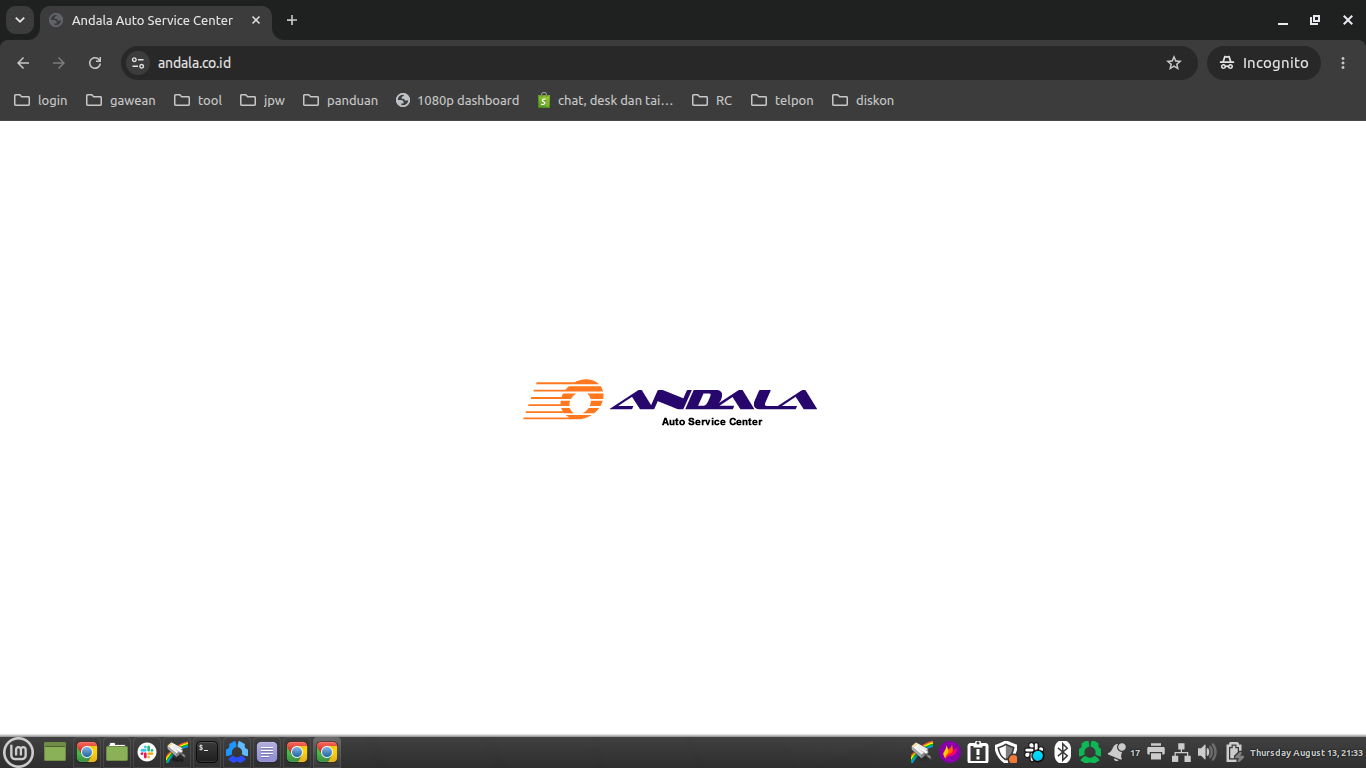Expand the RC bookmark folder
The width and height of the screenshot is (1366, 768).
click(712, 100)
